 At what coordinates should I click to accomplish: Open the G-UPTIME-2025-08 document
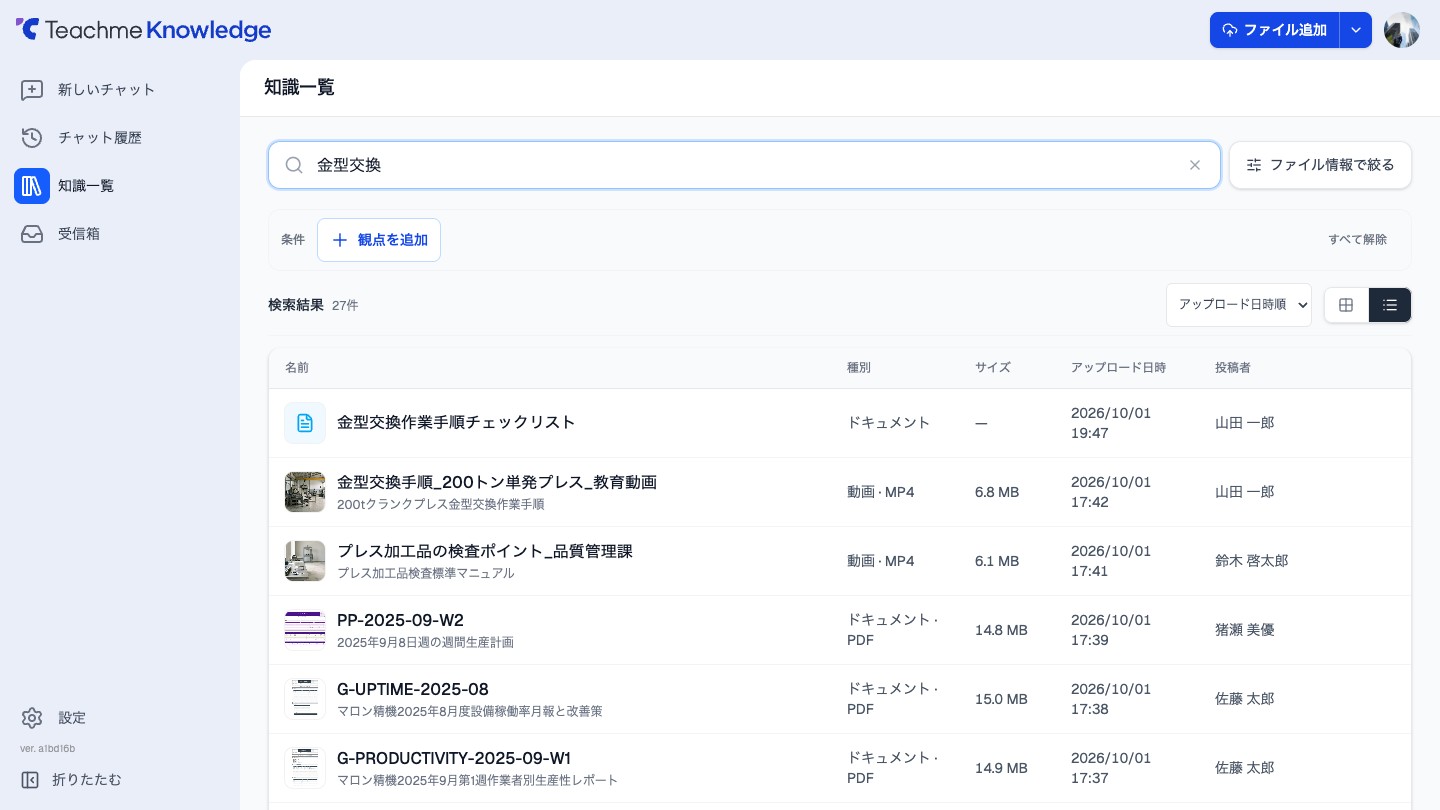point(413,689)
